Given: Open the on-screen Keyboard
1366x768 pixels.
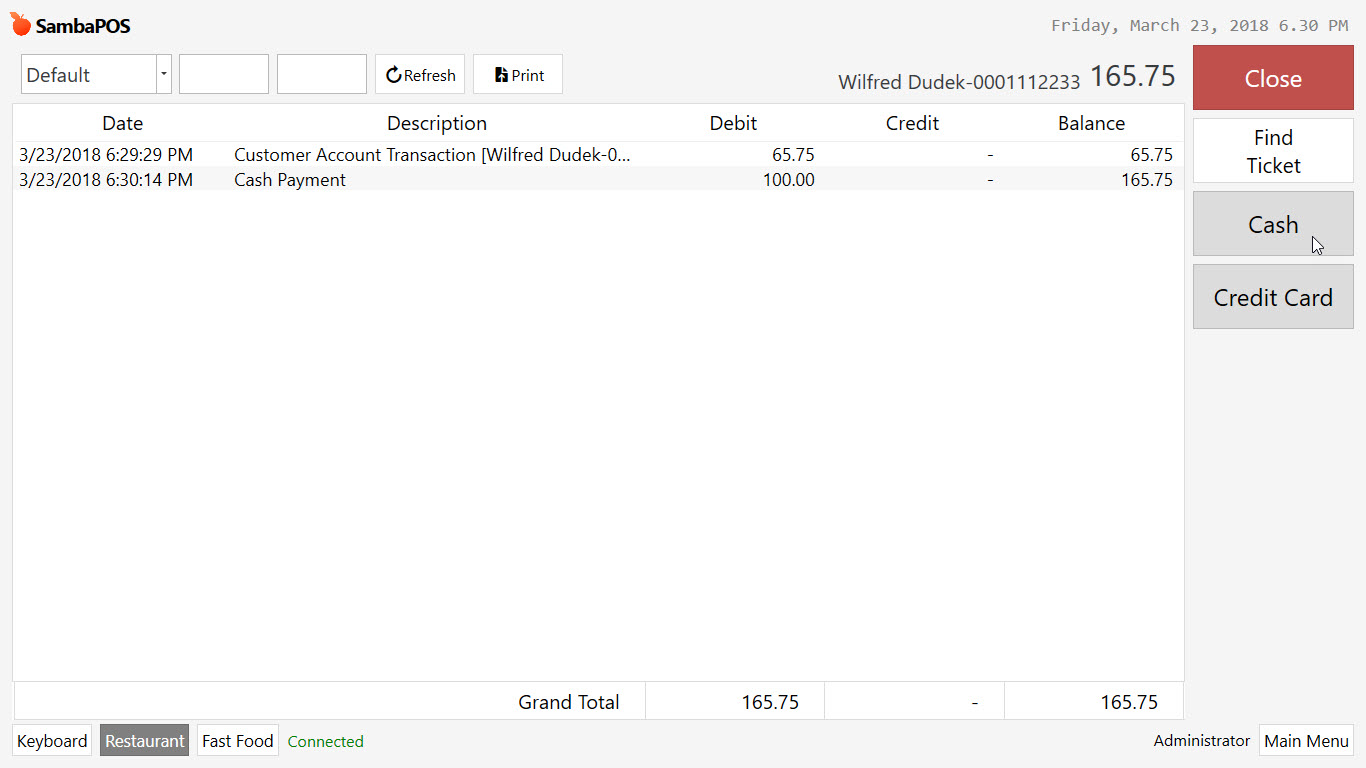Looking at the screenshot, I should tap(51, 741).
